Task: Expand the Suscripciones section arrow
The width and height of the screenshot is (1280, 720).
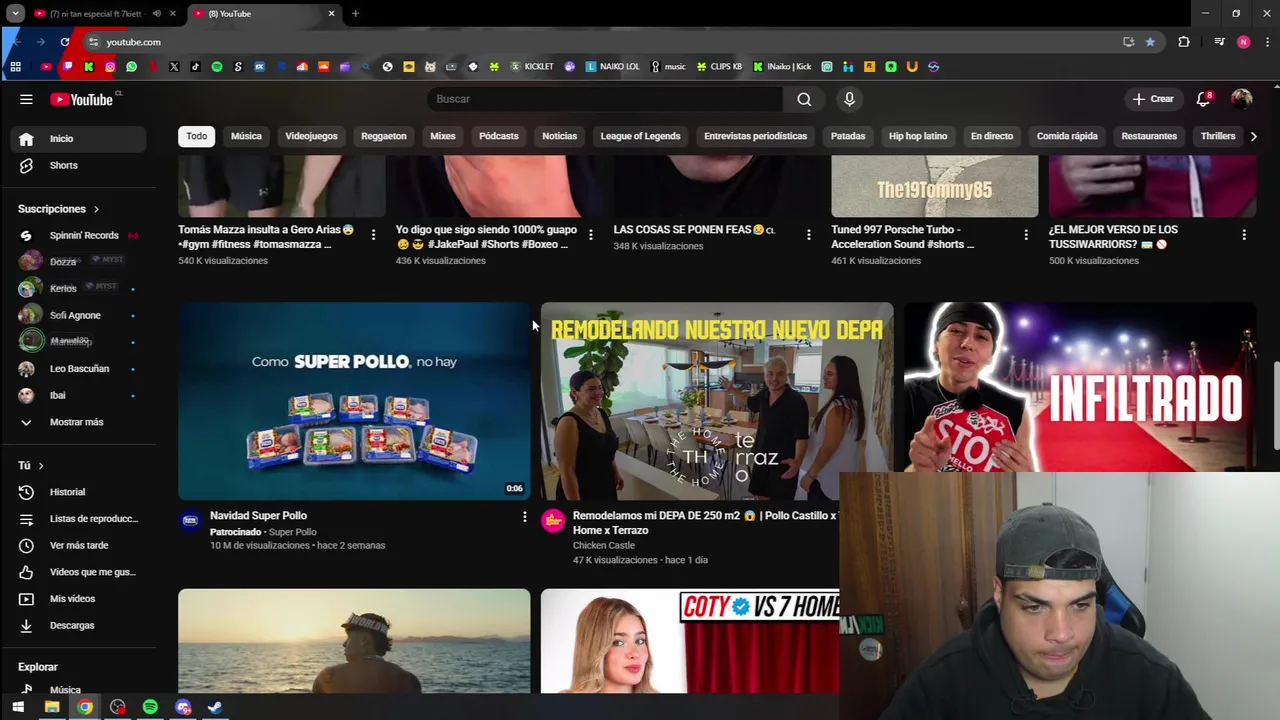Action: coord(96,209)
